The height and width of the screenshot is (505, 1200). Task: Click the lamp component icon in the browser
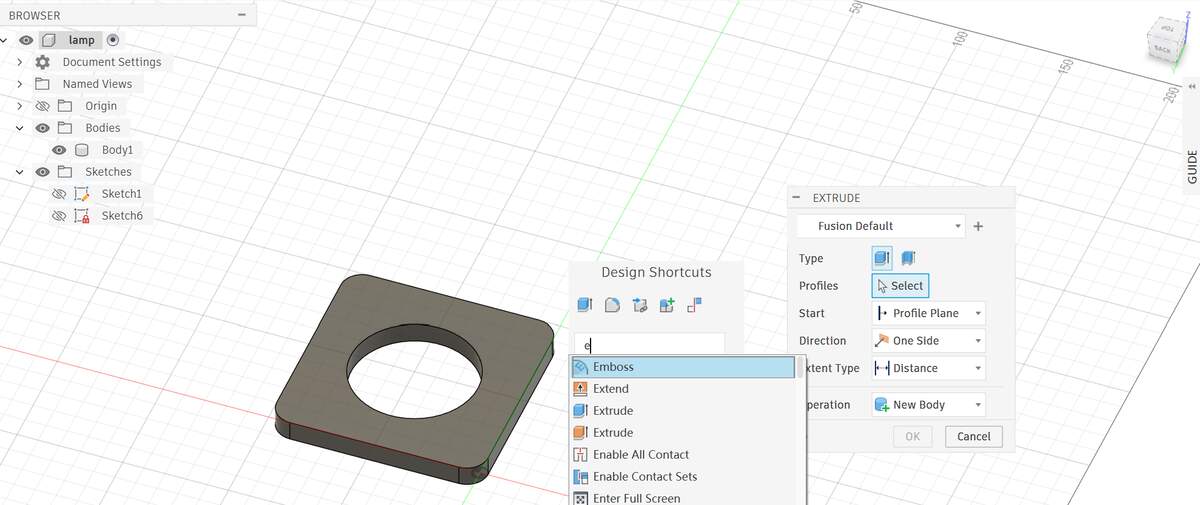pos(49,40)
